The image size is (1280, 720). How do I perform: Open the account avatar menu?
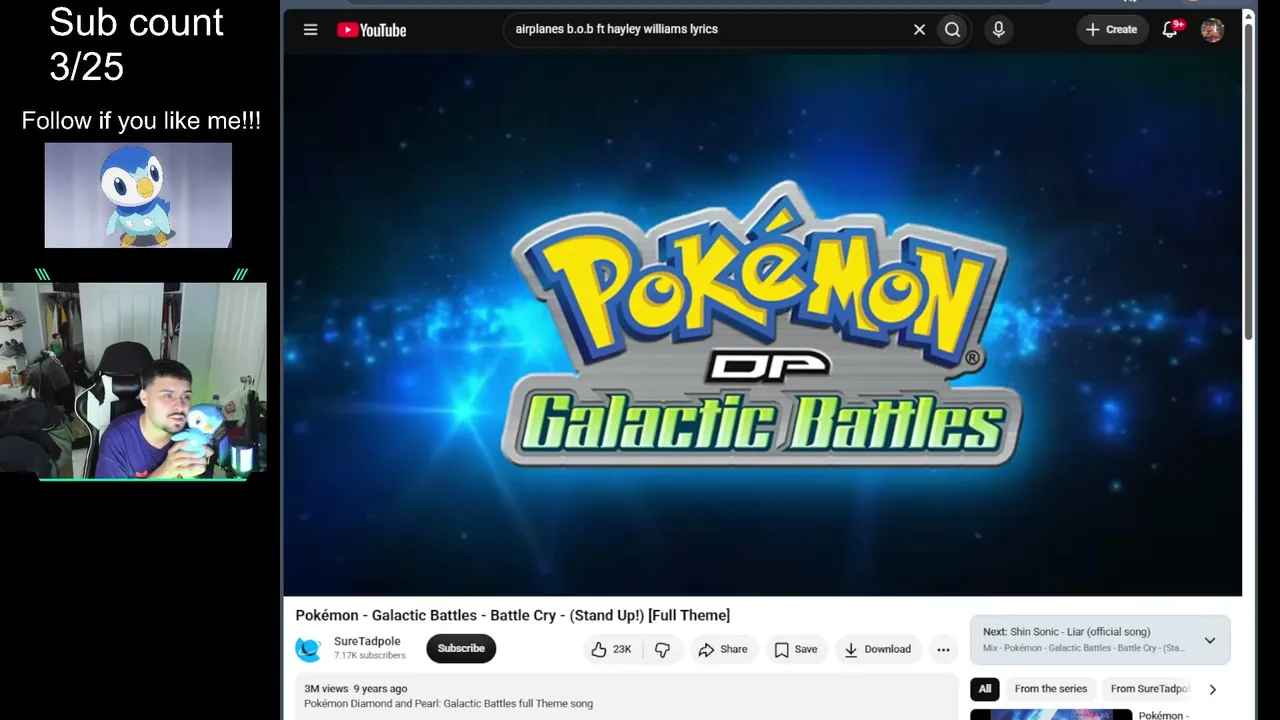click(x=1212, y=30)
